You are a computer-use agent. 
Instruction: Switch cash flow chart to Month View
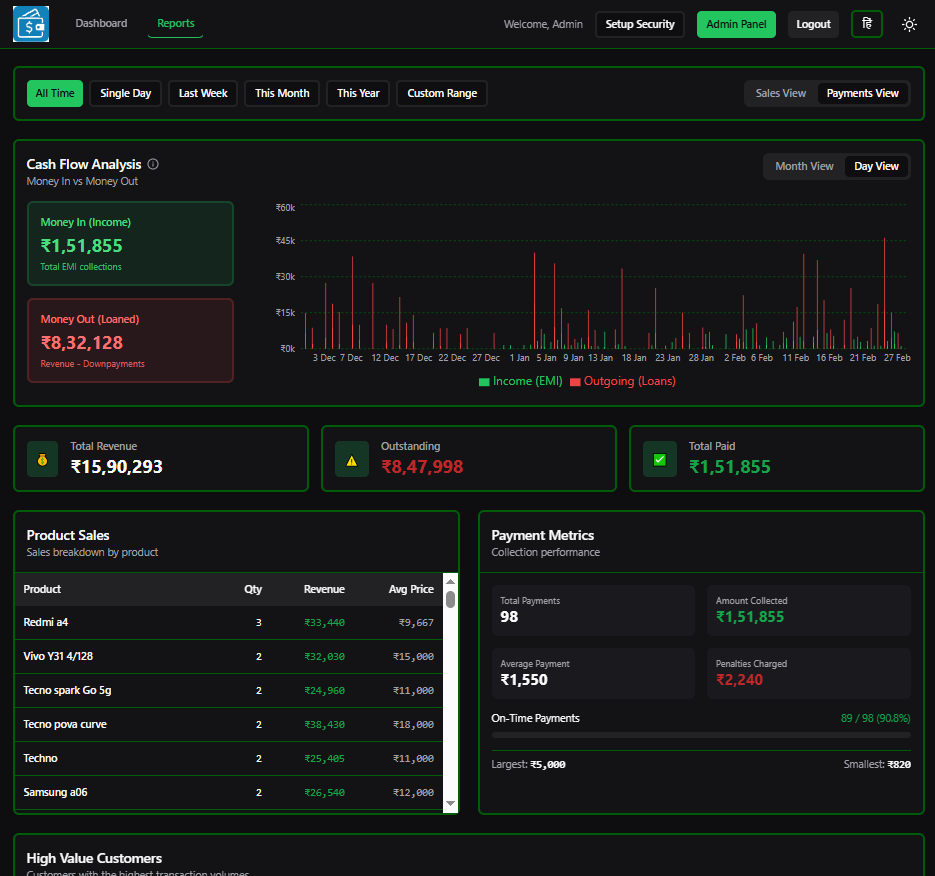(x=804, y=166)
